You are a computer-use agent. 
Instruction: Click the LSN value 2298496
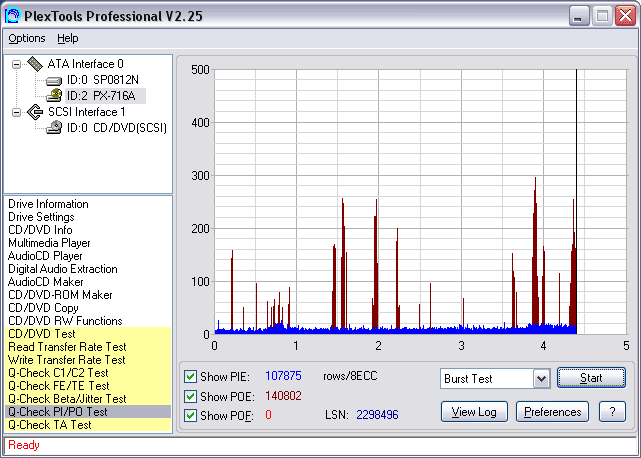(x=377, y=415)
